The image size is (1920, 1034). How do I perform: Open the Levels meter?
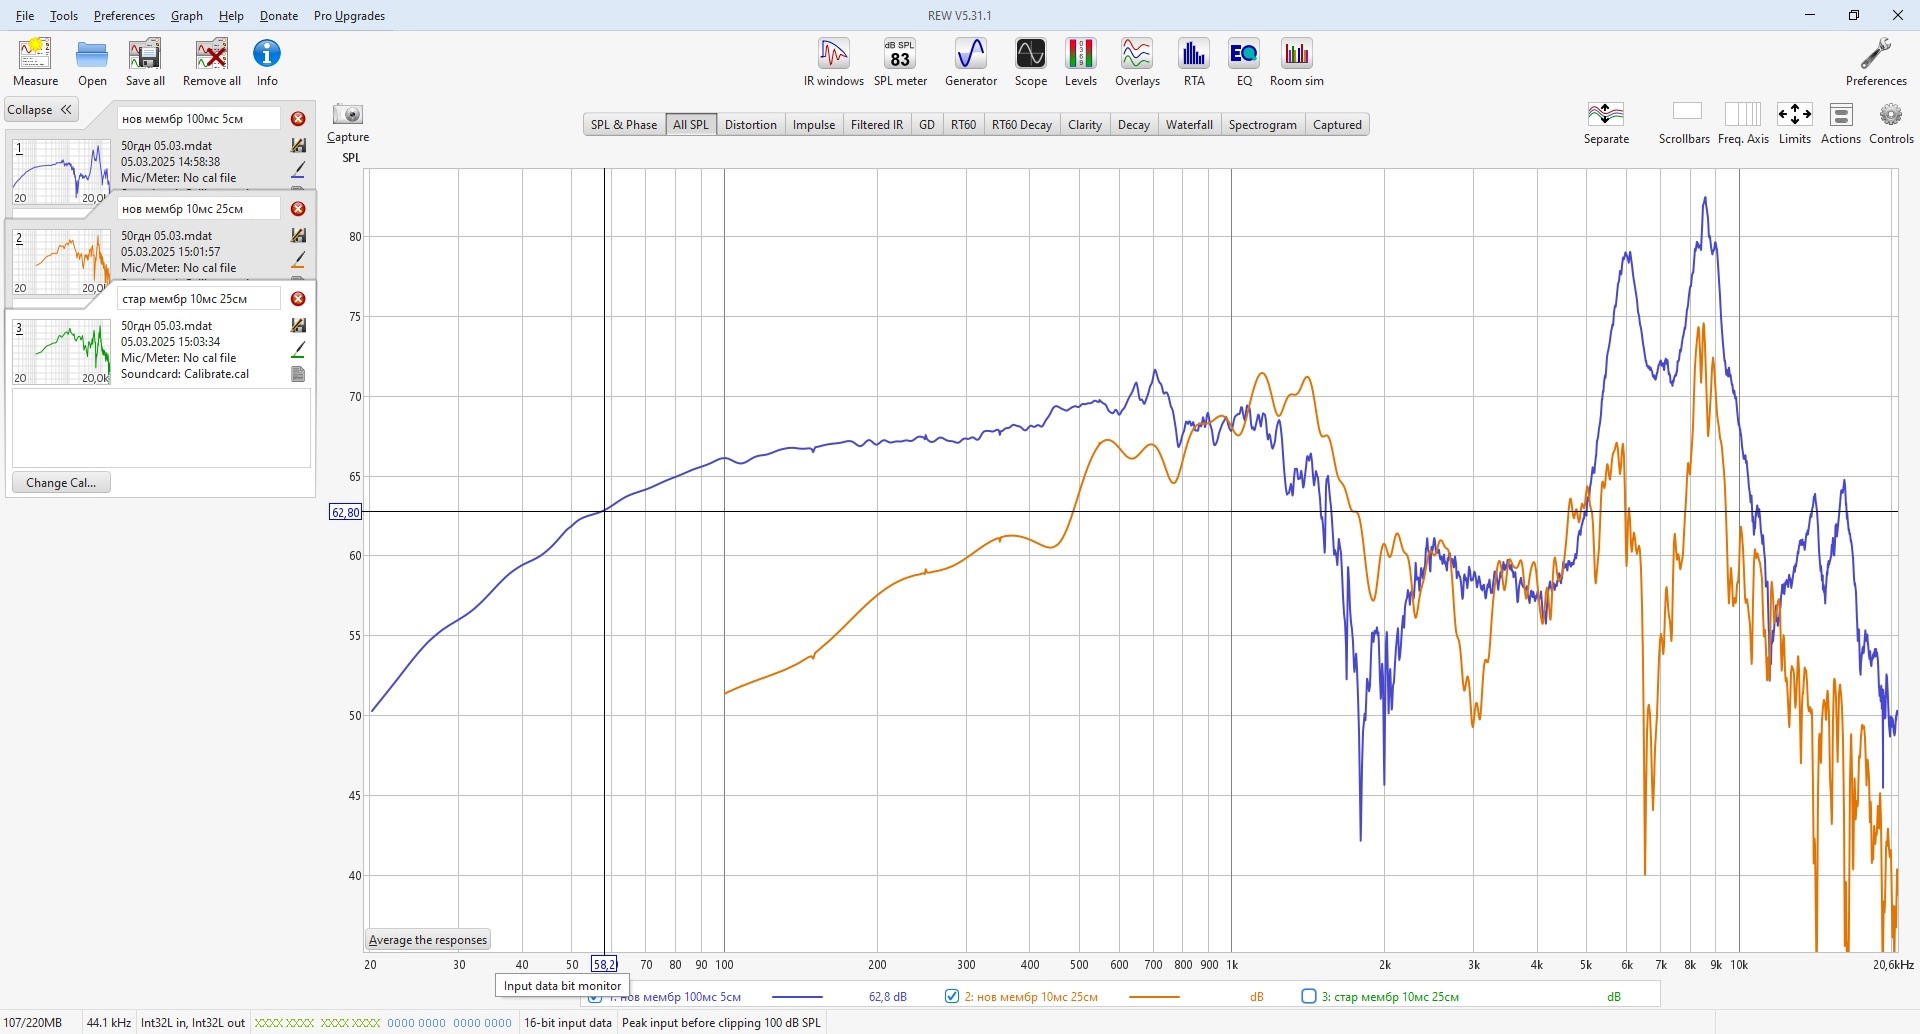coord(1081,62)
